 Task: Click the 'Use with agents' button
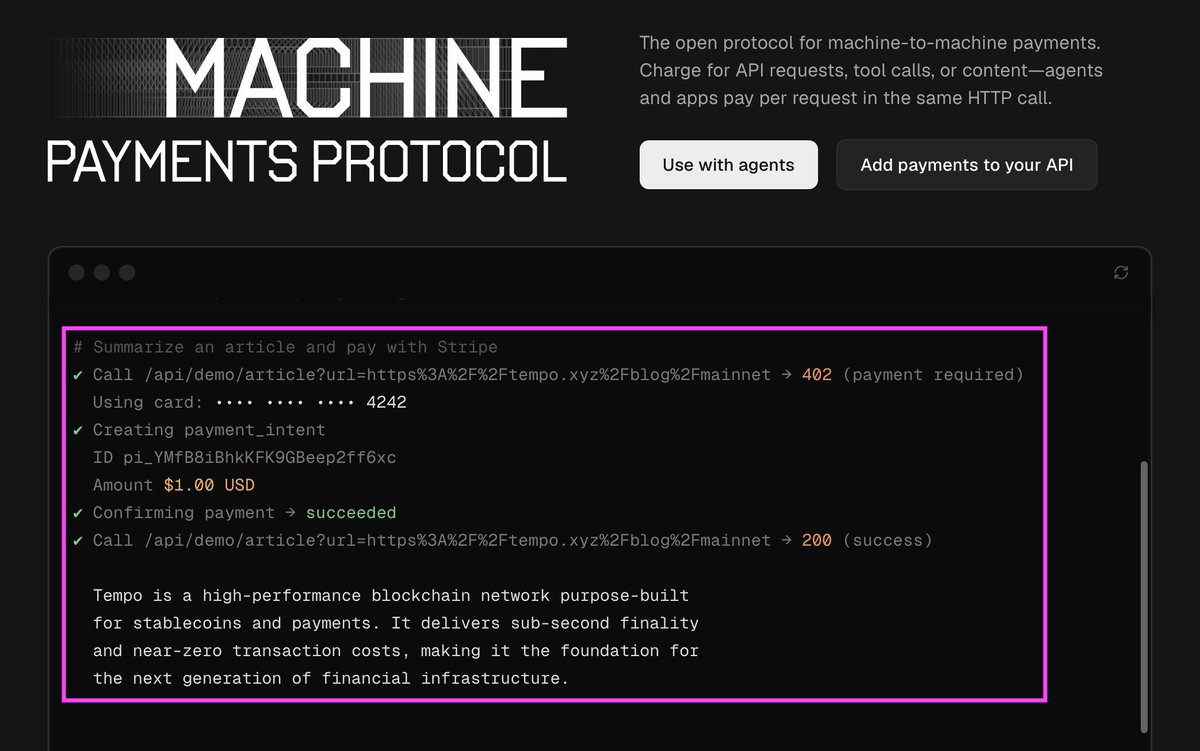(x=728, y=165)
